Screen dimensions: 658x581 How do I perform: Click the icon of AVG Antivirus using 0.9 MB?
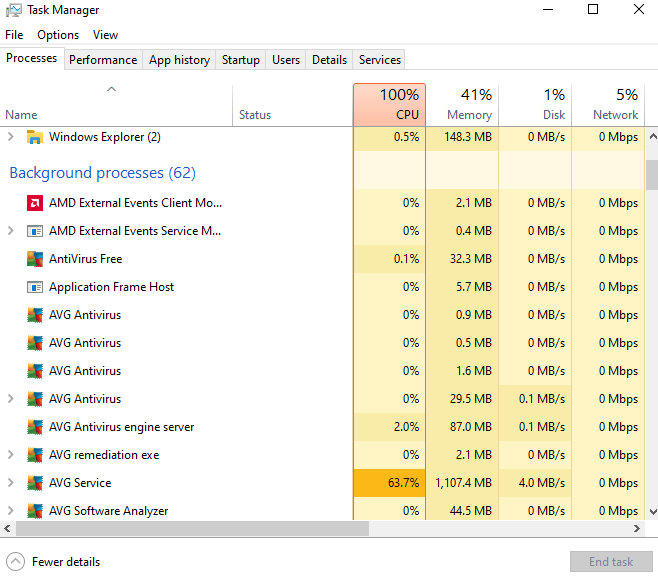tap(35, 315)
